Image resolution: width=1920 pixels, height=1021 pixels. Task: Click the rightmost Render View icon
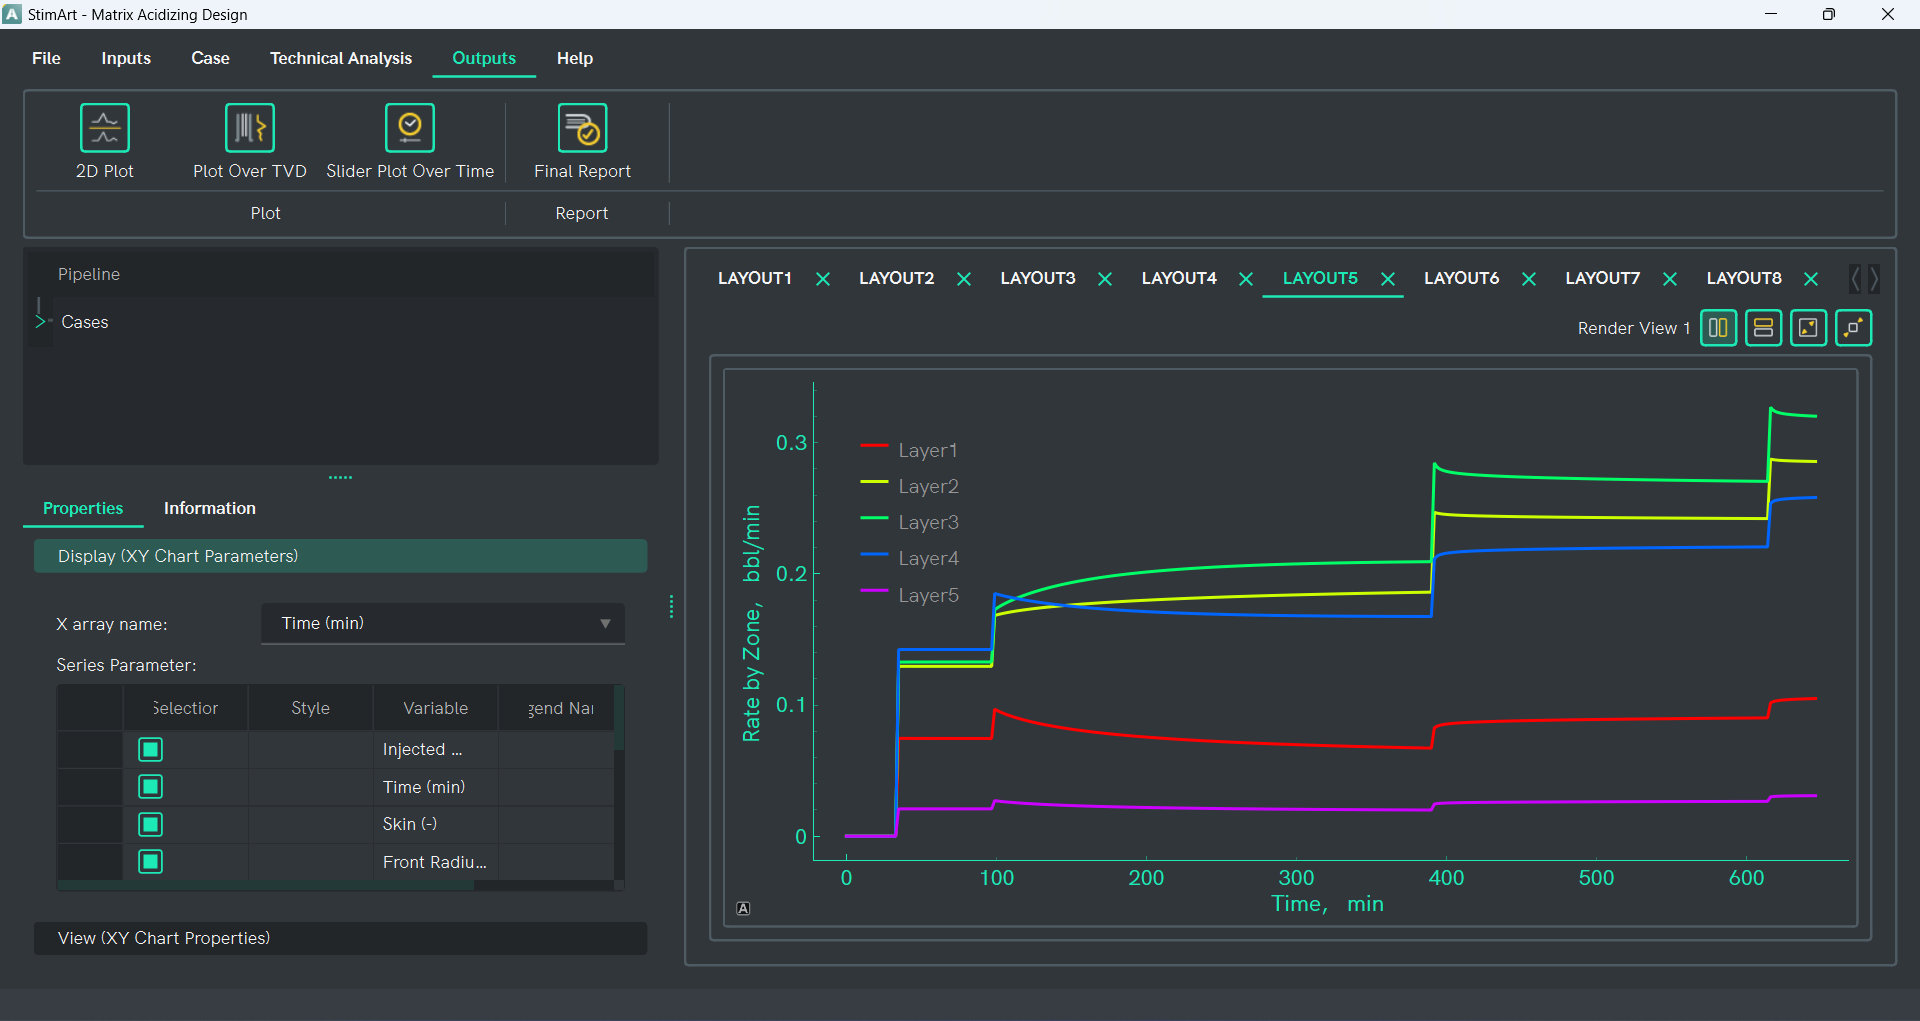pyautogui.click(x=1853, y=328)
